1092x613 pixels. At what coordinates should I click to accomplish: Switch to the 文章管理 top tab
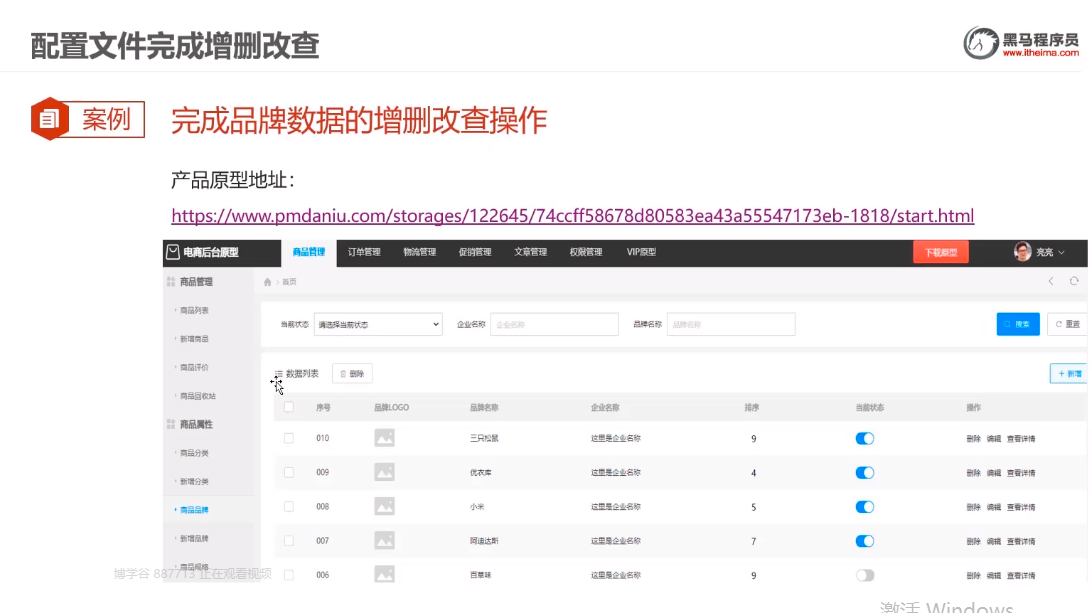(531, 252)
